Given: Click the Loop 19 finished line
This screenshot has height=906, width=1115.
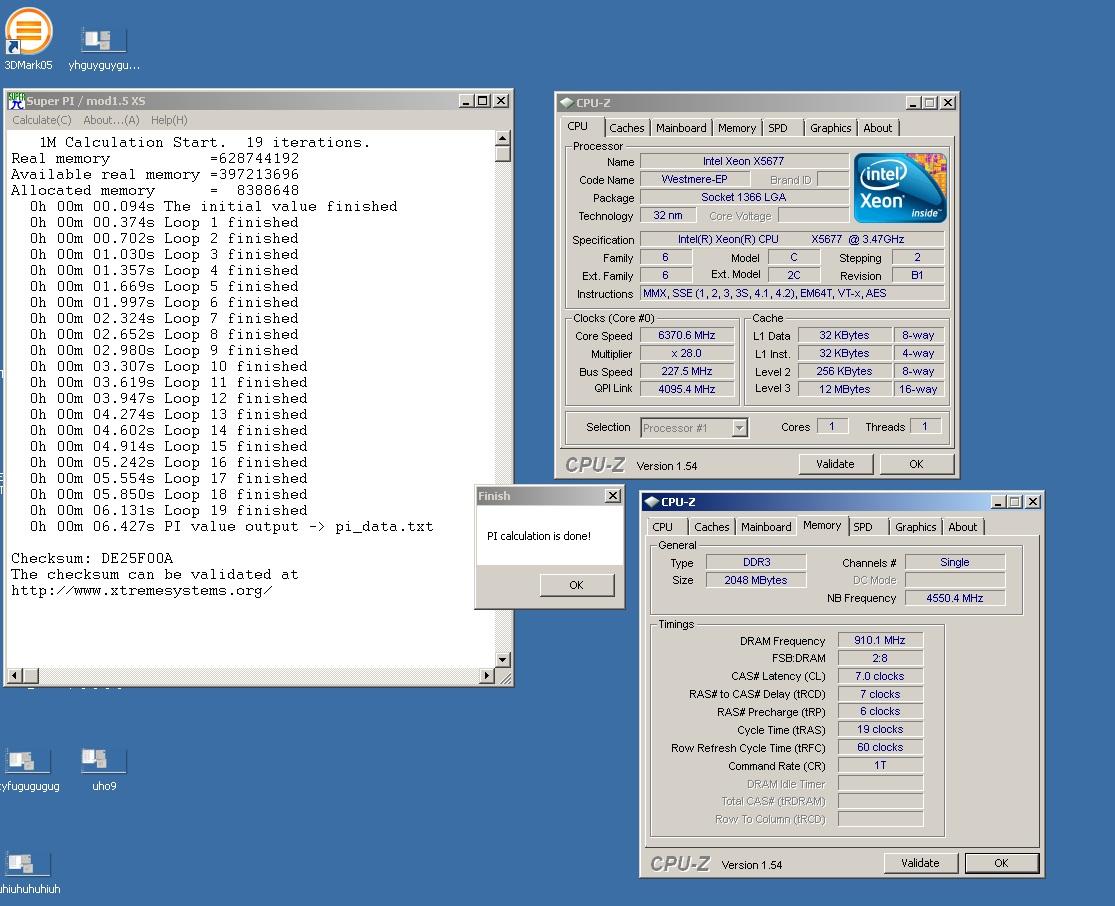Looking at the screenshot, I should click(x=169, y=511).
